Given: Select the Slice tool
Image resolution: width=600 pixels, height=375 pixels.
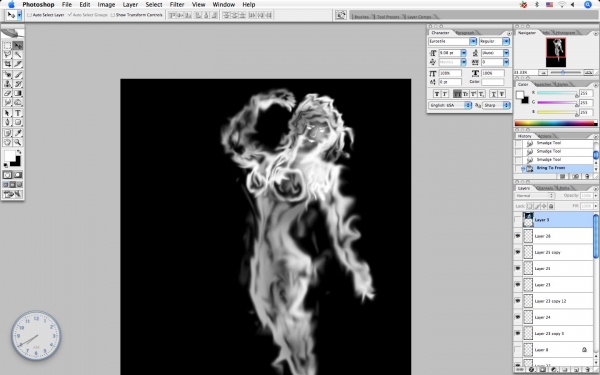Looking at the screenshot, I should click(x=18, y=64).
